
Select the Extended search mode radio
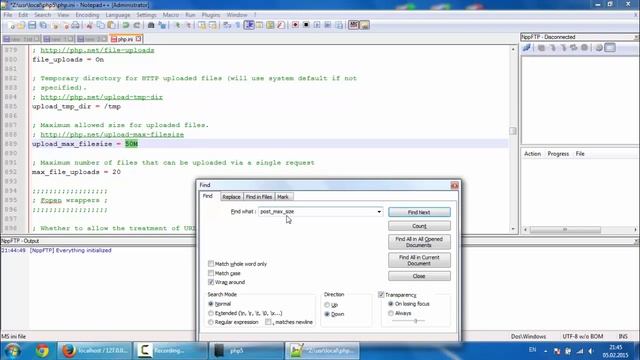pos(211,313)
